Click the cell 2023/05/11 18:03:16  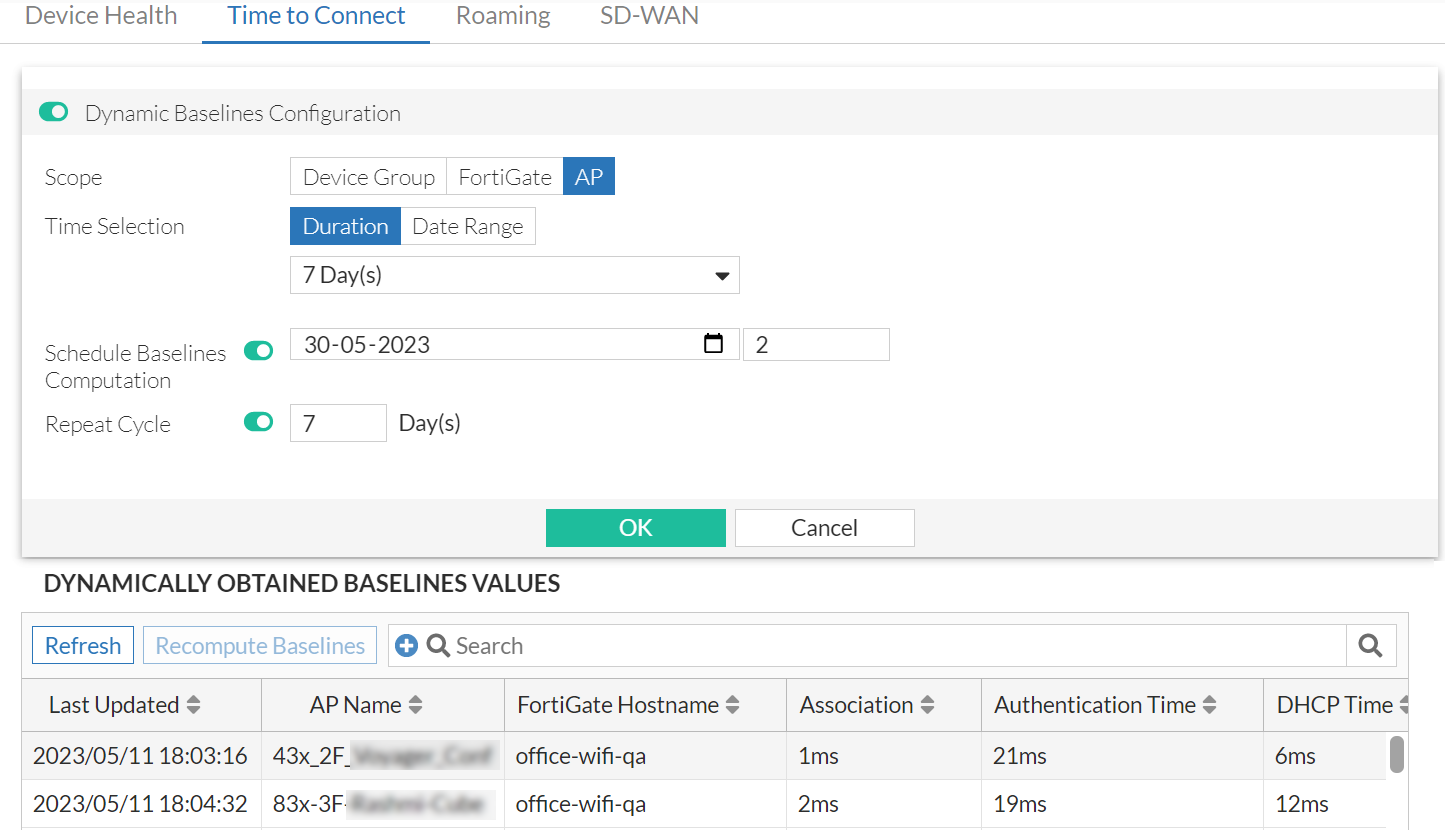point(140,756)
